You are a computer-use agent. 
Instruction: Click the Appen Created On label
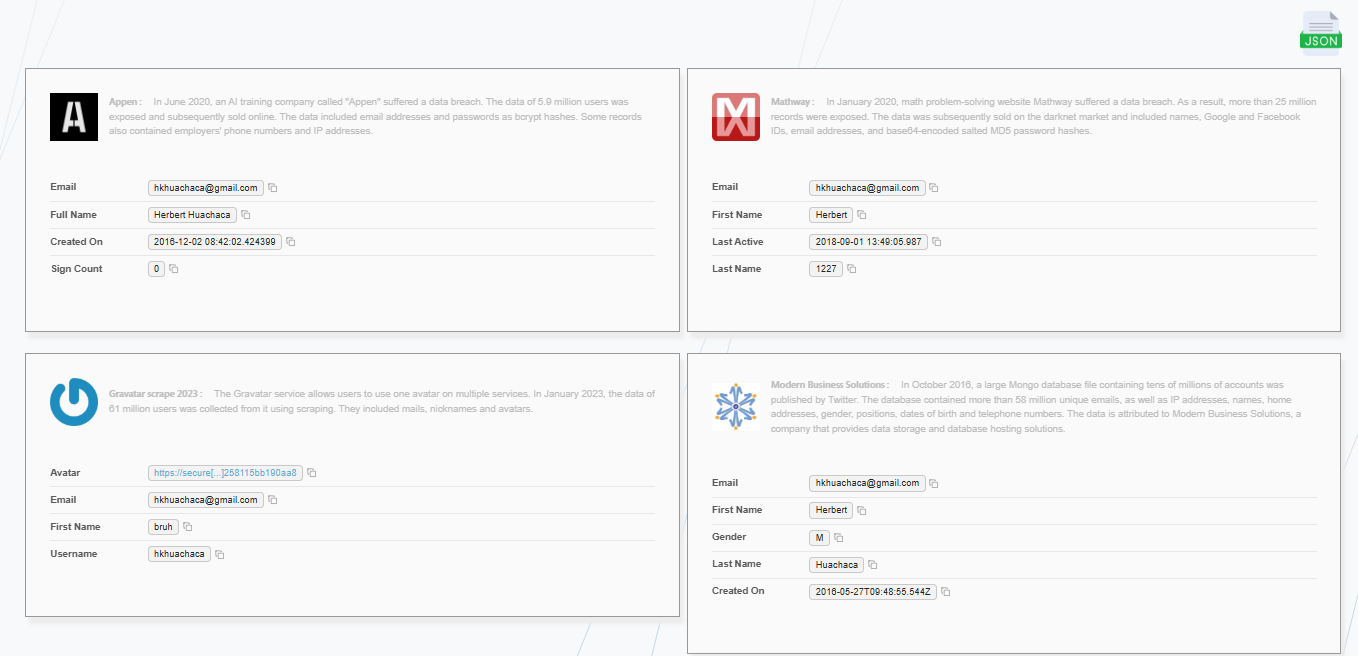point(76,242)
